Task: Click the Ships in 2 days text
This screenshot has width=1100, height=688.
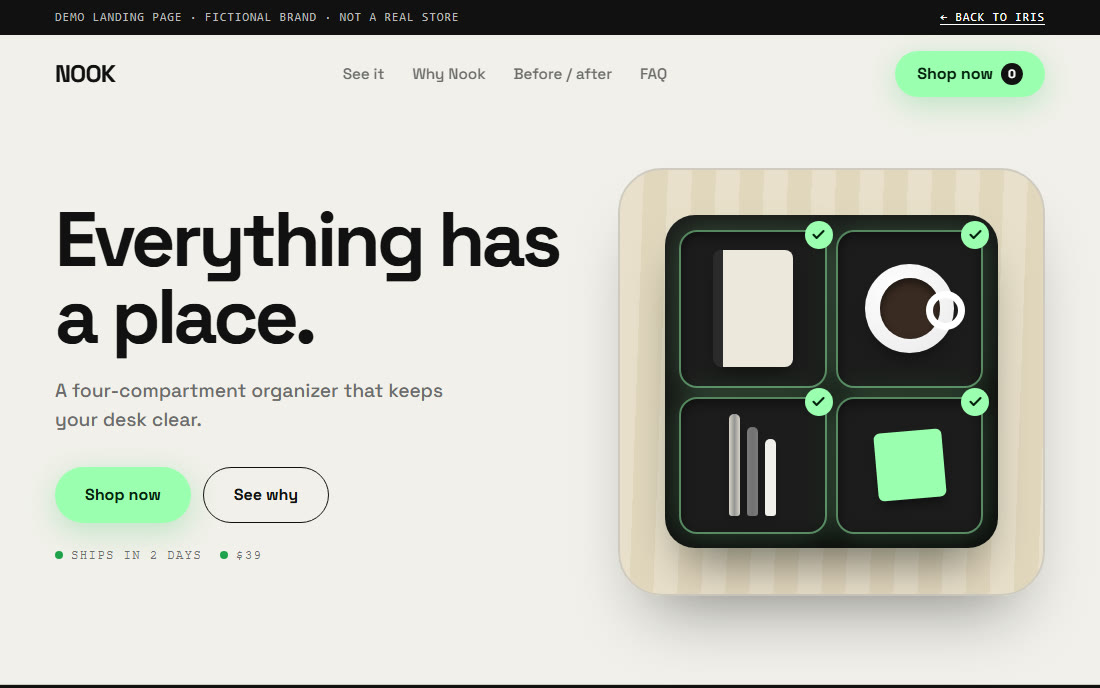Action: 136,555
